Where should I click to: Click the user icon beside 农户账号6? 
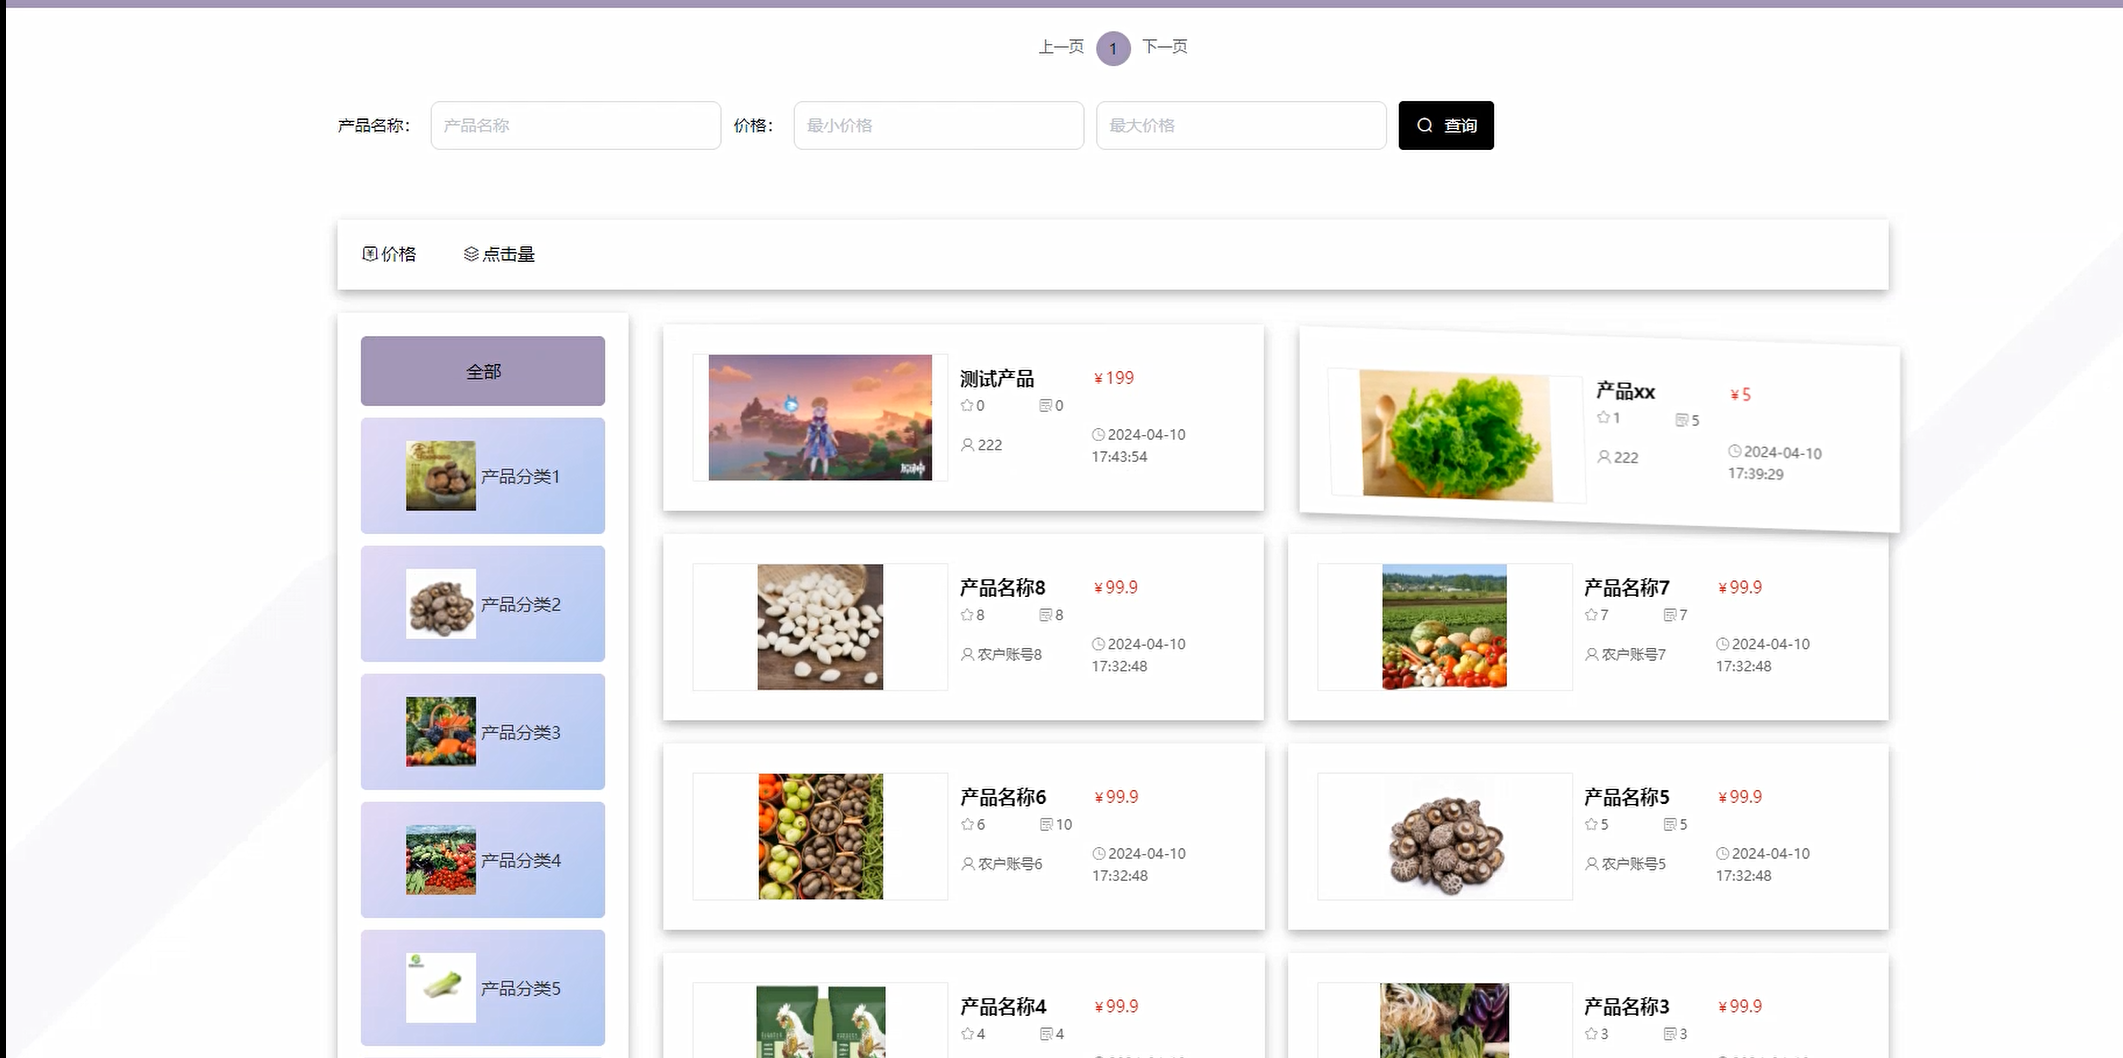coord(967,863)
